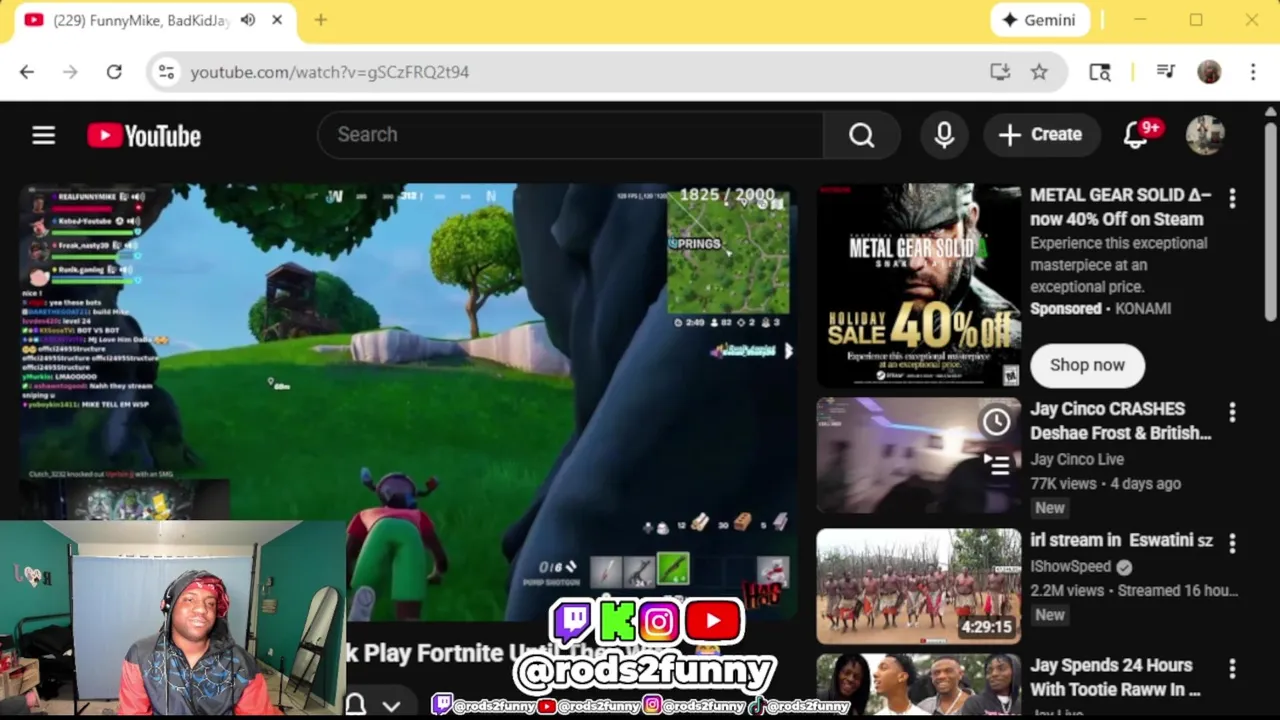Viewport: 1280px width, 720px height.
Task: Open Jay Cinco CRASHES Deshae Frost title
Action: (x=1121, y=421)
